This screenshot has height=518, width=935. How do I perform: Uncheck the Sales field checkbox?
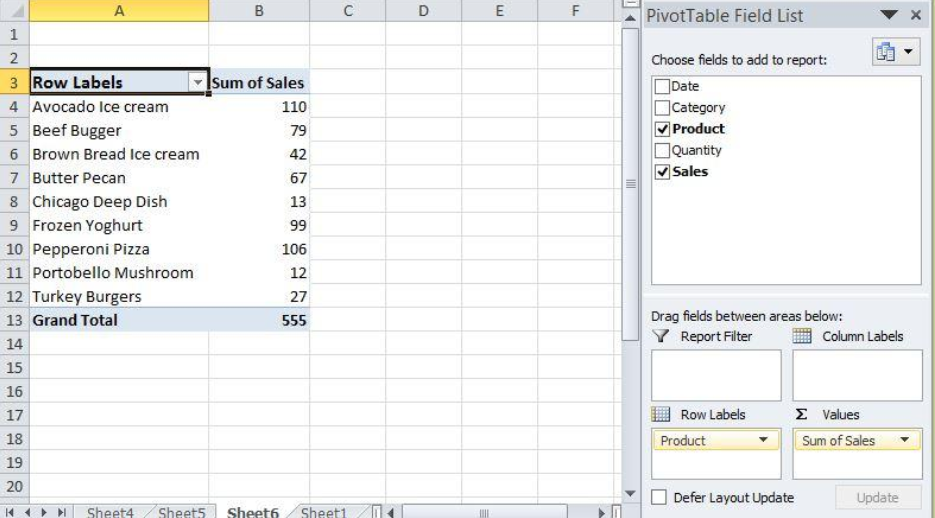pos(662,172)
